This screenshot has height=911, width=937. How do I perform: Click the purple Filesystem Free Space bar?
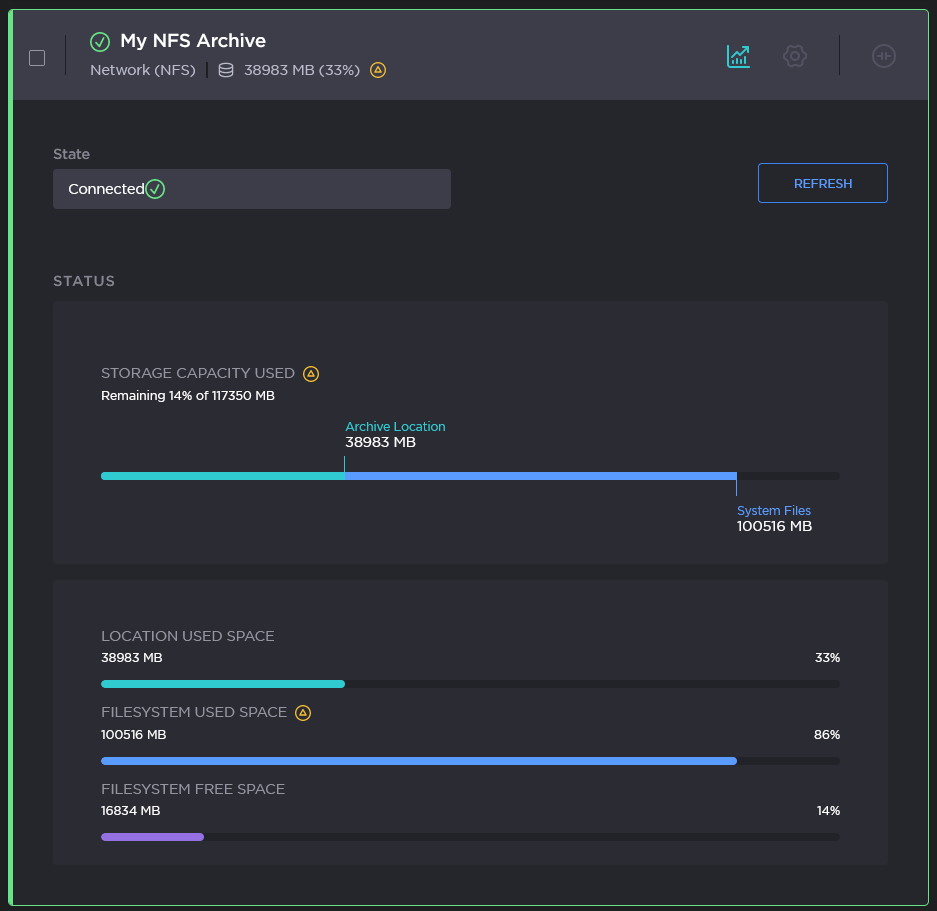(x=152, y=837)
